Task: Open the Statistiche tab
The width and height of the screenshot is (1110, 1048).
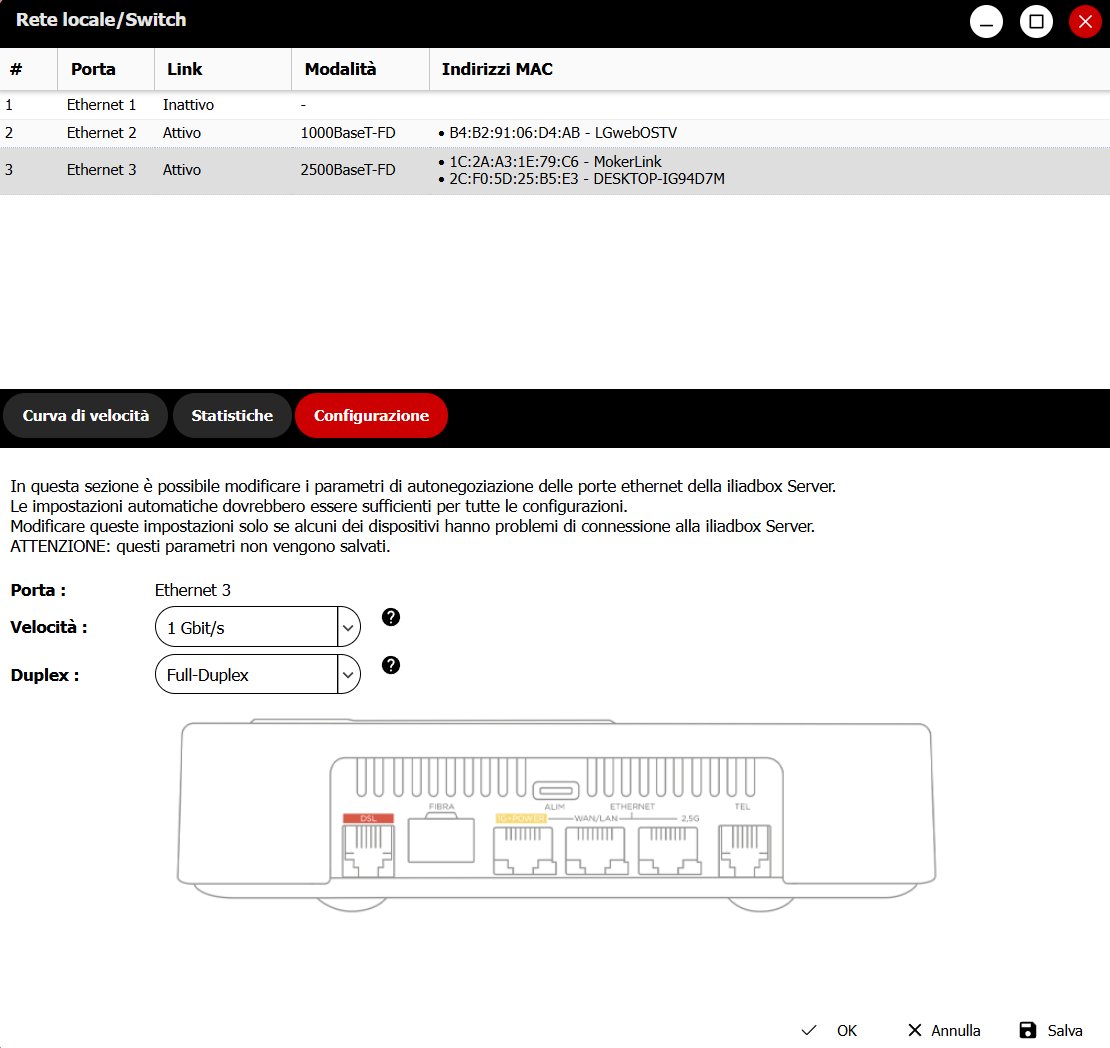Action: pos(232,416)
